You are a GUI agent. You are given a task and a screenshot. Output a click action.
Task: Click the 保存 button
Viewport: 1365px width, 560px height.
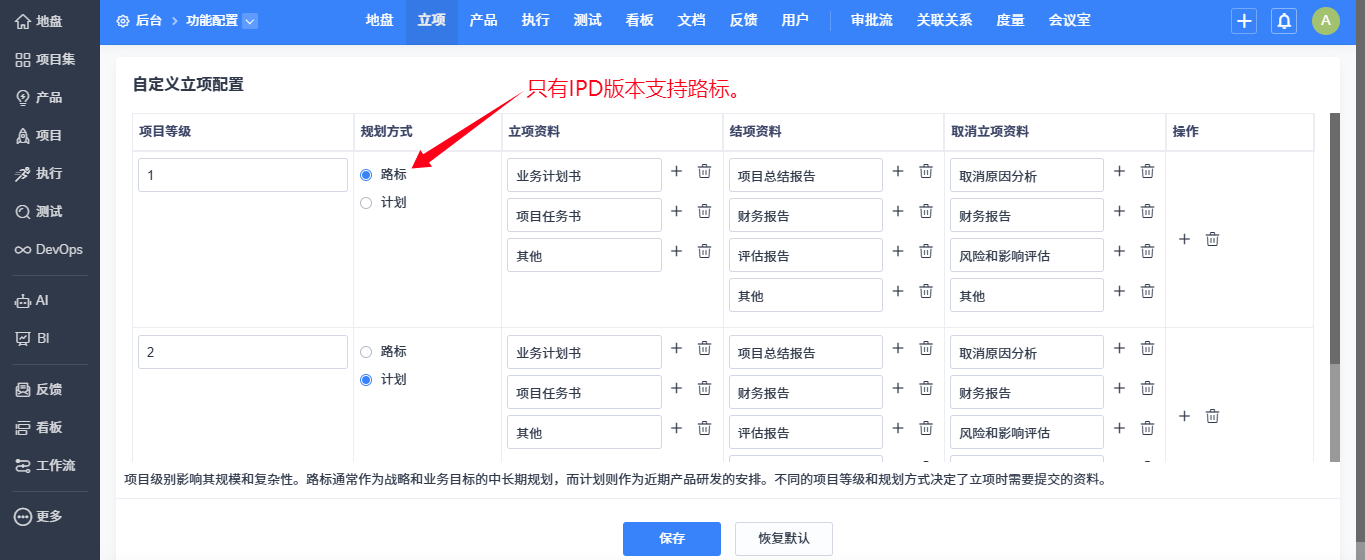click(672, 538)
